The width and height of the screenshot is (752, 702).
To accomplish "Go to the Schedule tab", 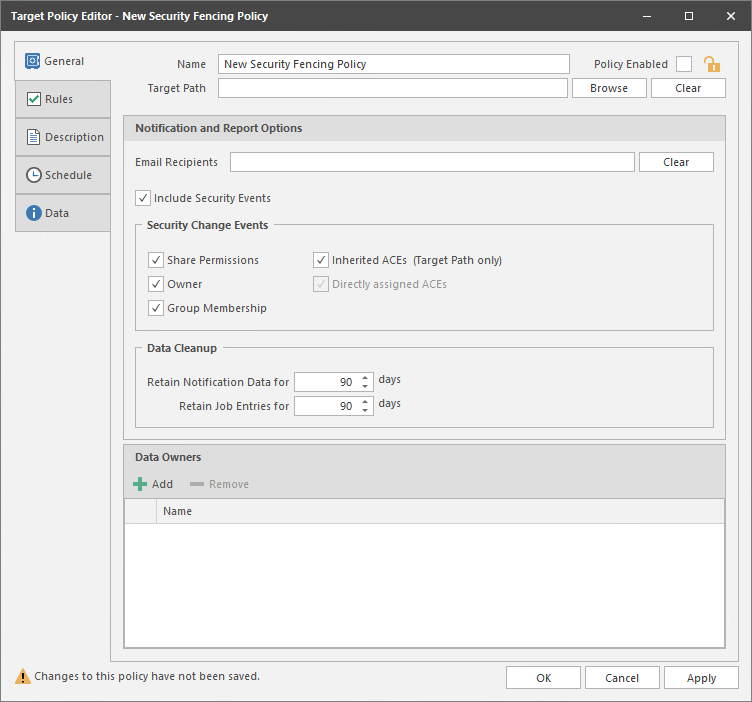I will point(63,175).
